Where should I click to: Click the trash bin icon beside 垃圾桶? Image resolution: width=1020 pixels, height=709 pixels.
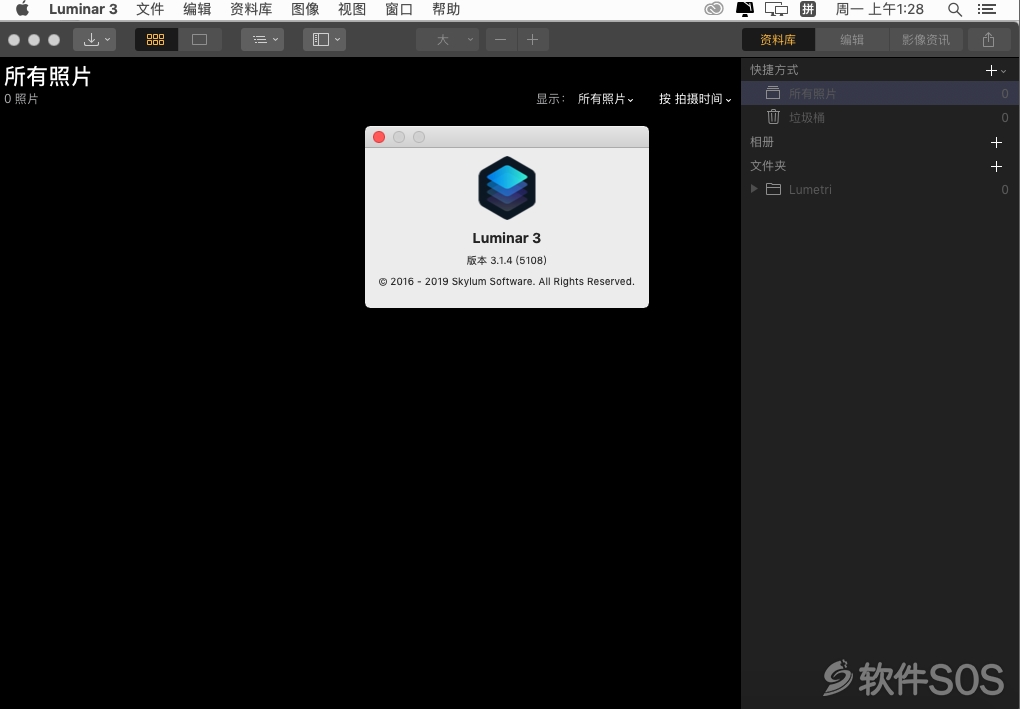click(x=773, y=117)
